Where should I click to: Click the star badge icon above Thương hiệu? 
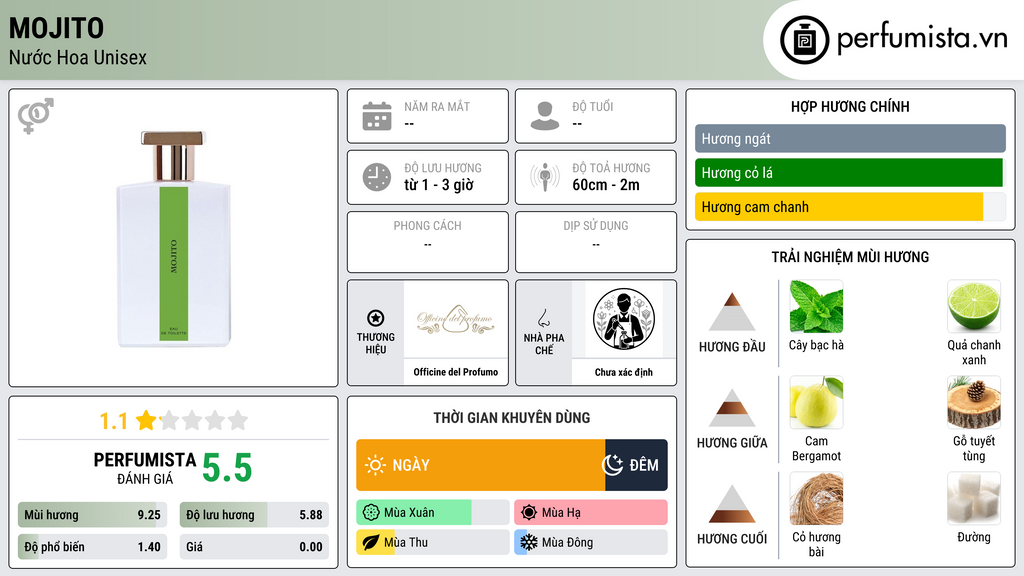(376, 318)
